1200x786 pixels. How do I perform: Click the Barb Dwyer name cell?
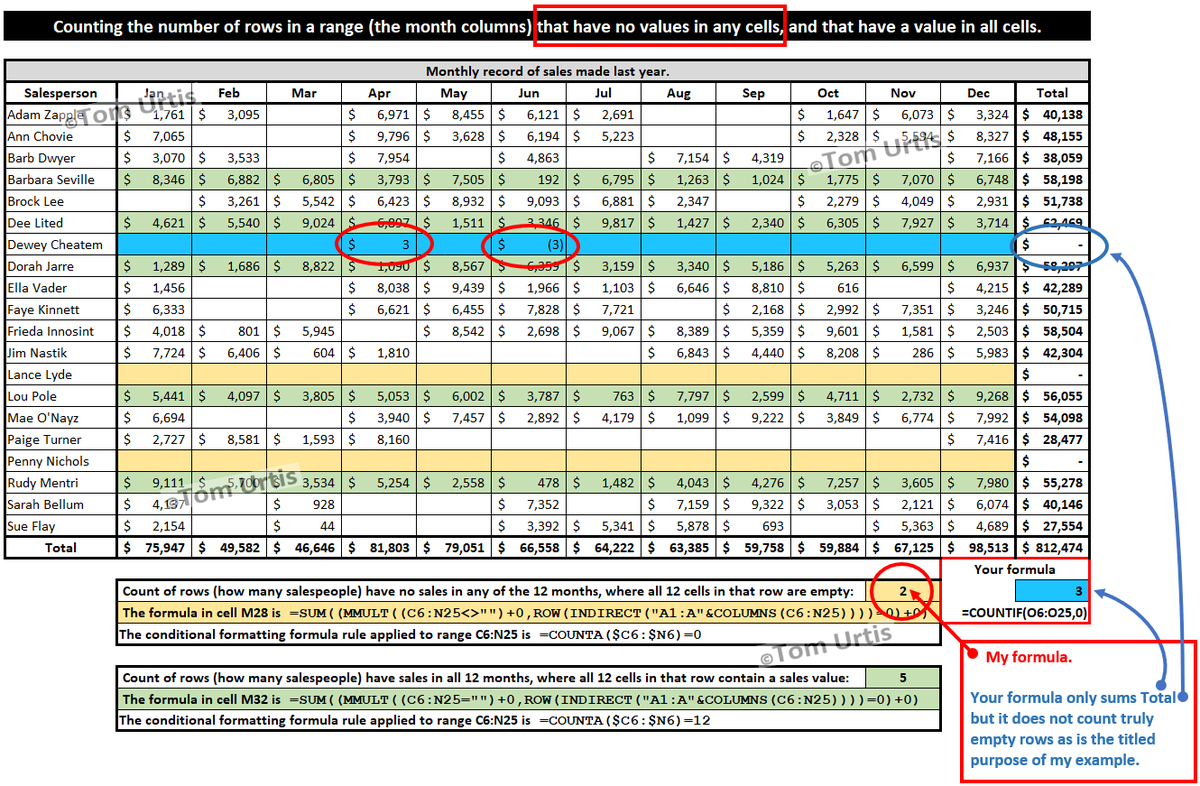click(61, 158)
